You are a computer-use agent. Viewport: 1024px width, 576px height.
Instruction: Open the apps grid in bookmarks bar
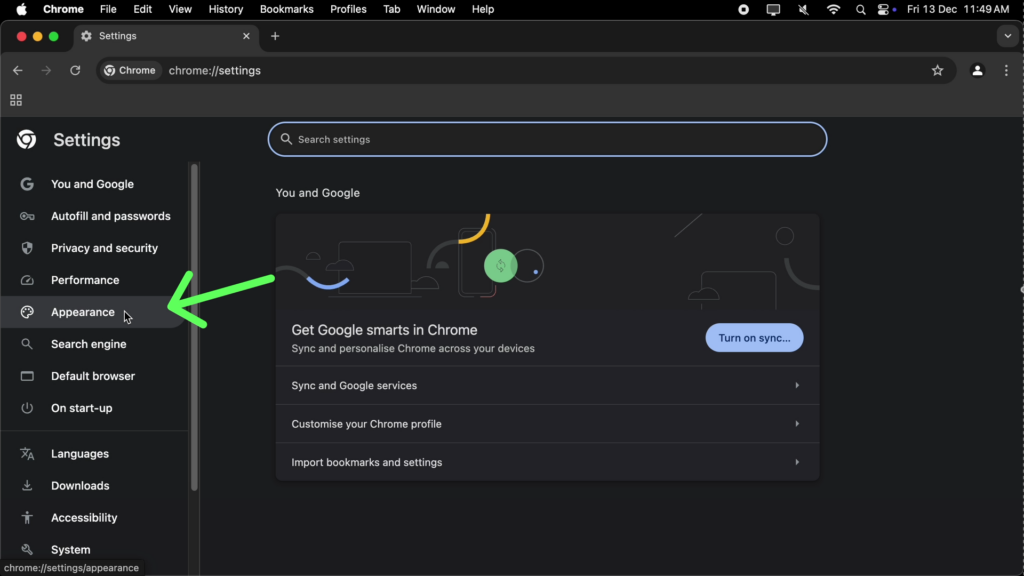tap(16, 100)
